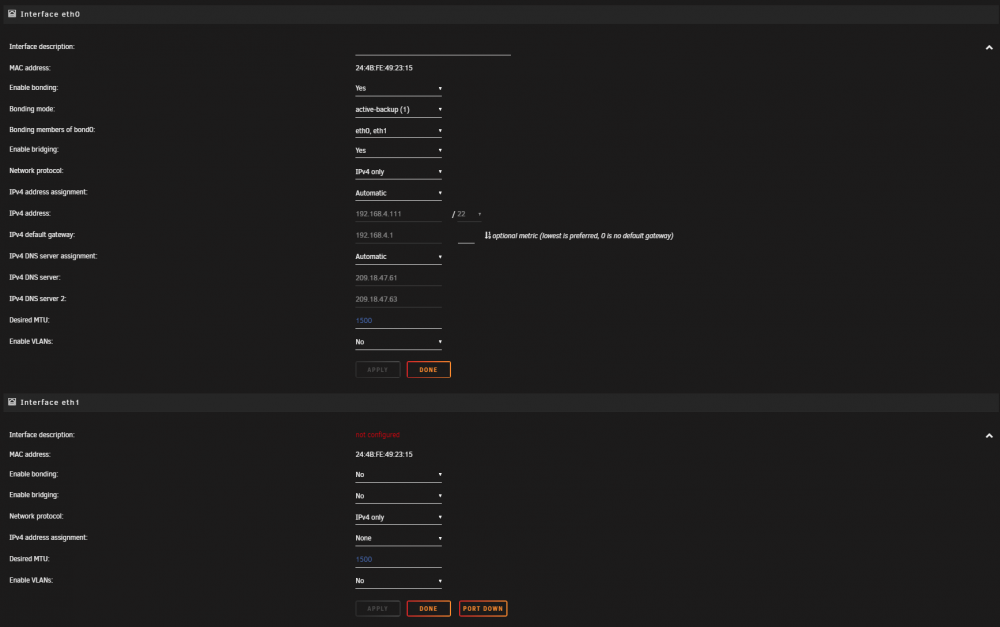The width and height of the screenshot is (1000, 627).
Task: Collapse the eth1 section with its chevron
Action: click(989, 436)
